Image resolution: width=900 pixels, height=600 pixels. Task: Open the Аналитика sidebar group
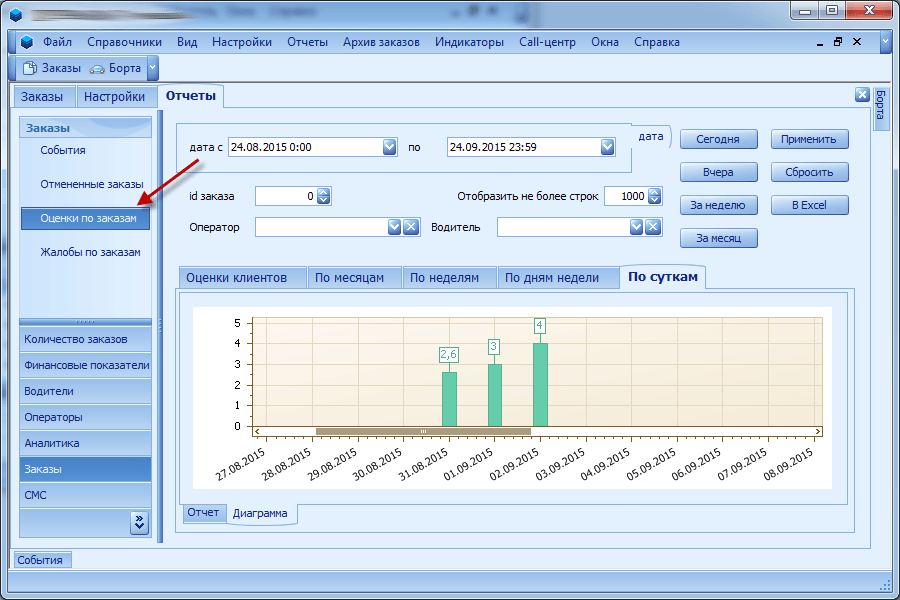point(86,443)
